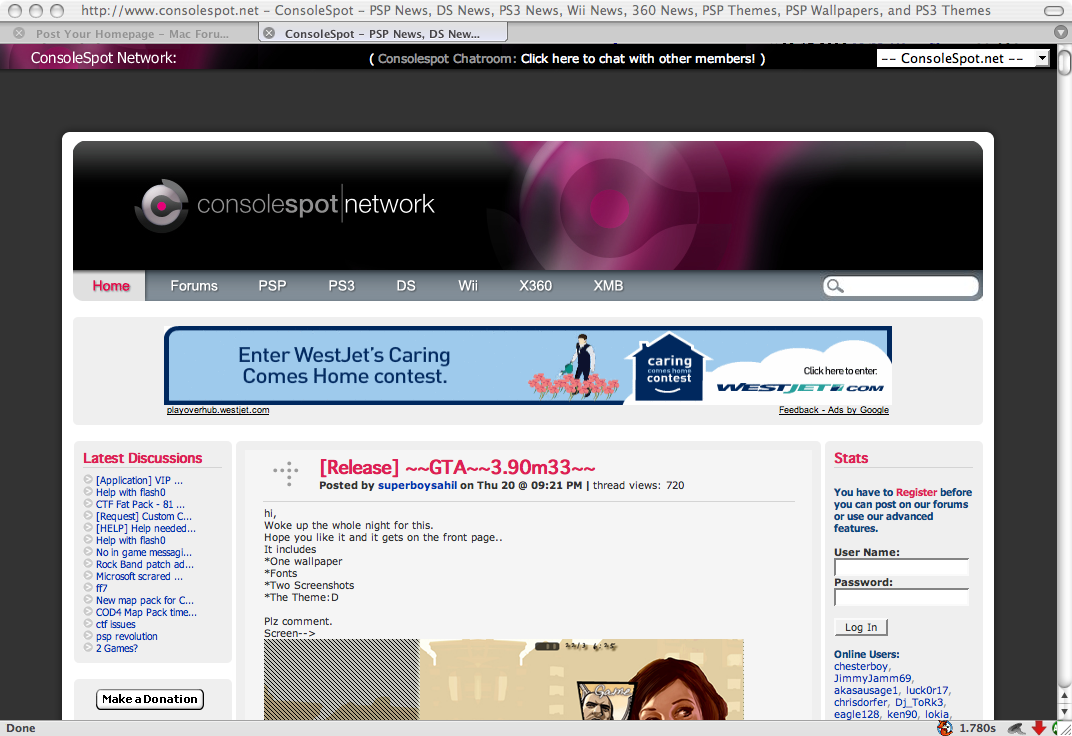1072x736 pixels.
Task: Click the vertical scrollbar down arrow
Action: [x=1064, y=712]
